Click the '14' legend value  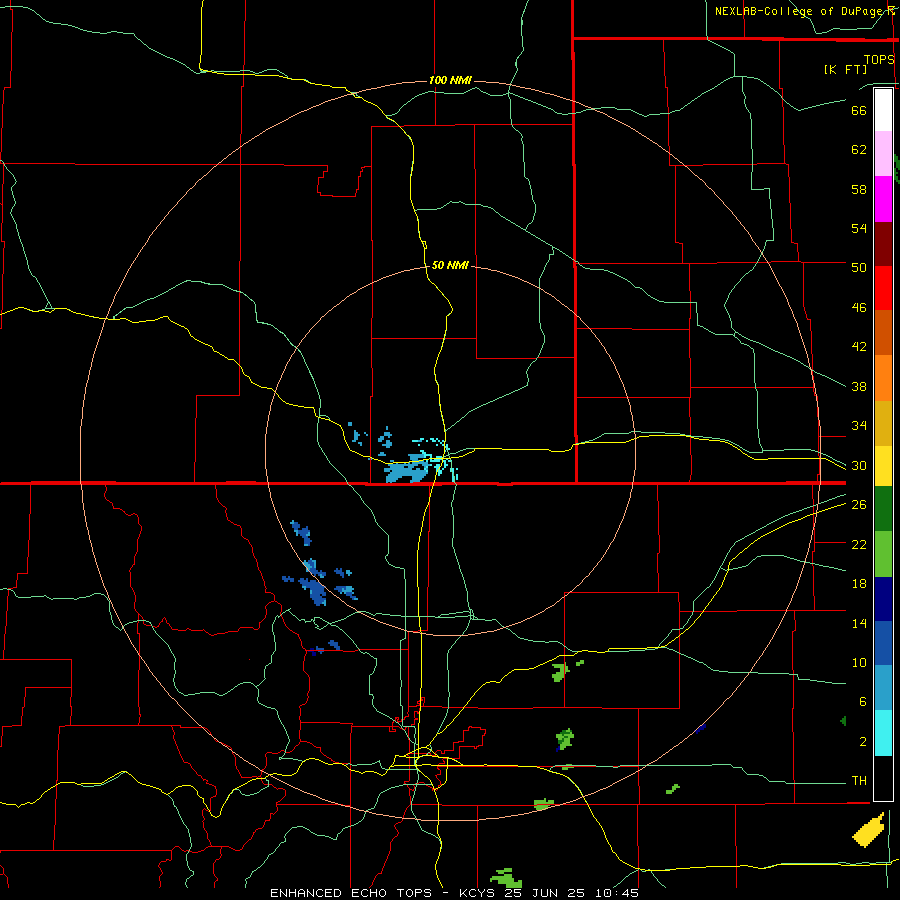pos(859,623)
